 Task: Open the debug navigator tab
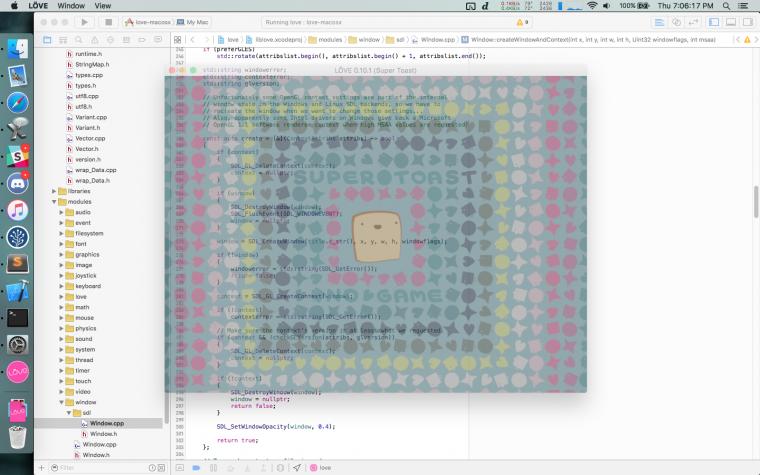click(x=126, y=40)
